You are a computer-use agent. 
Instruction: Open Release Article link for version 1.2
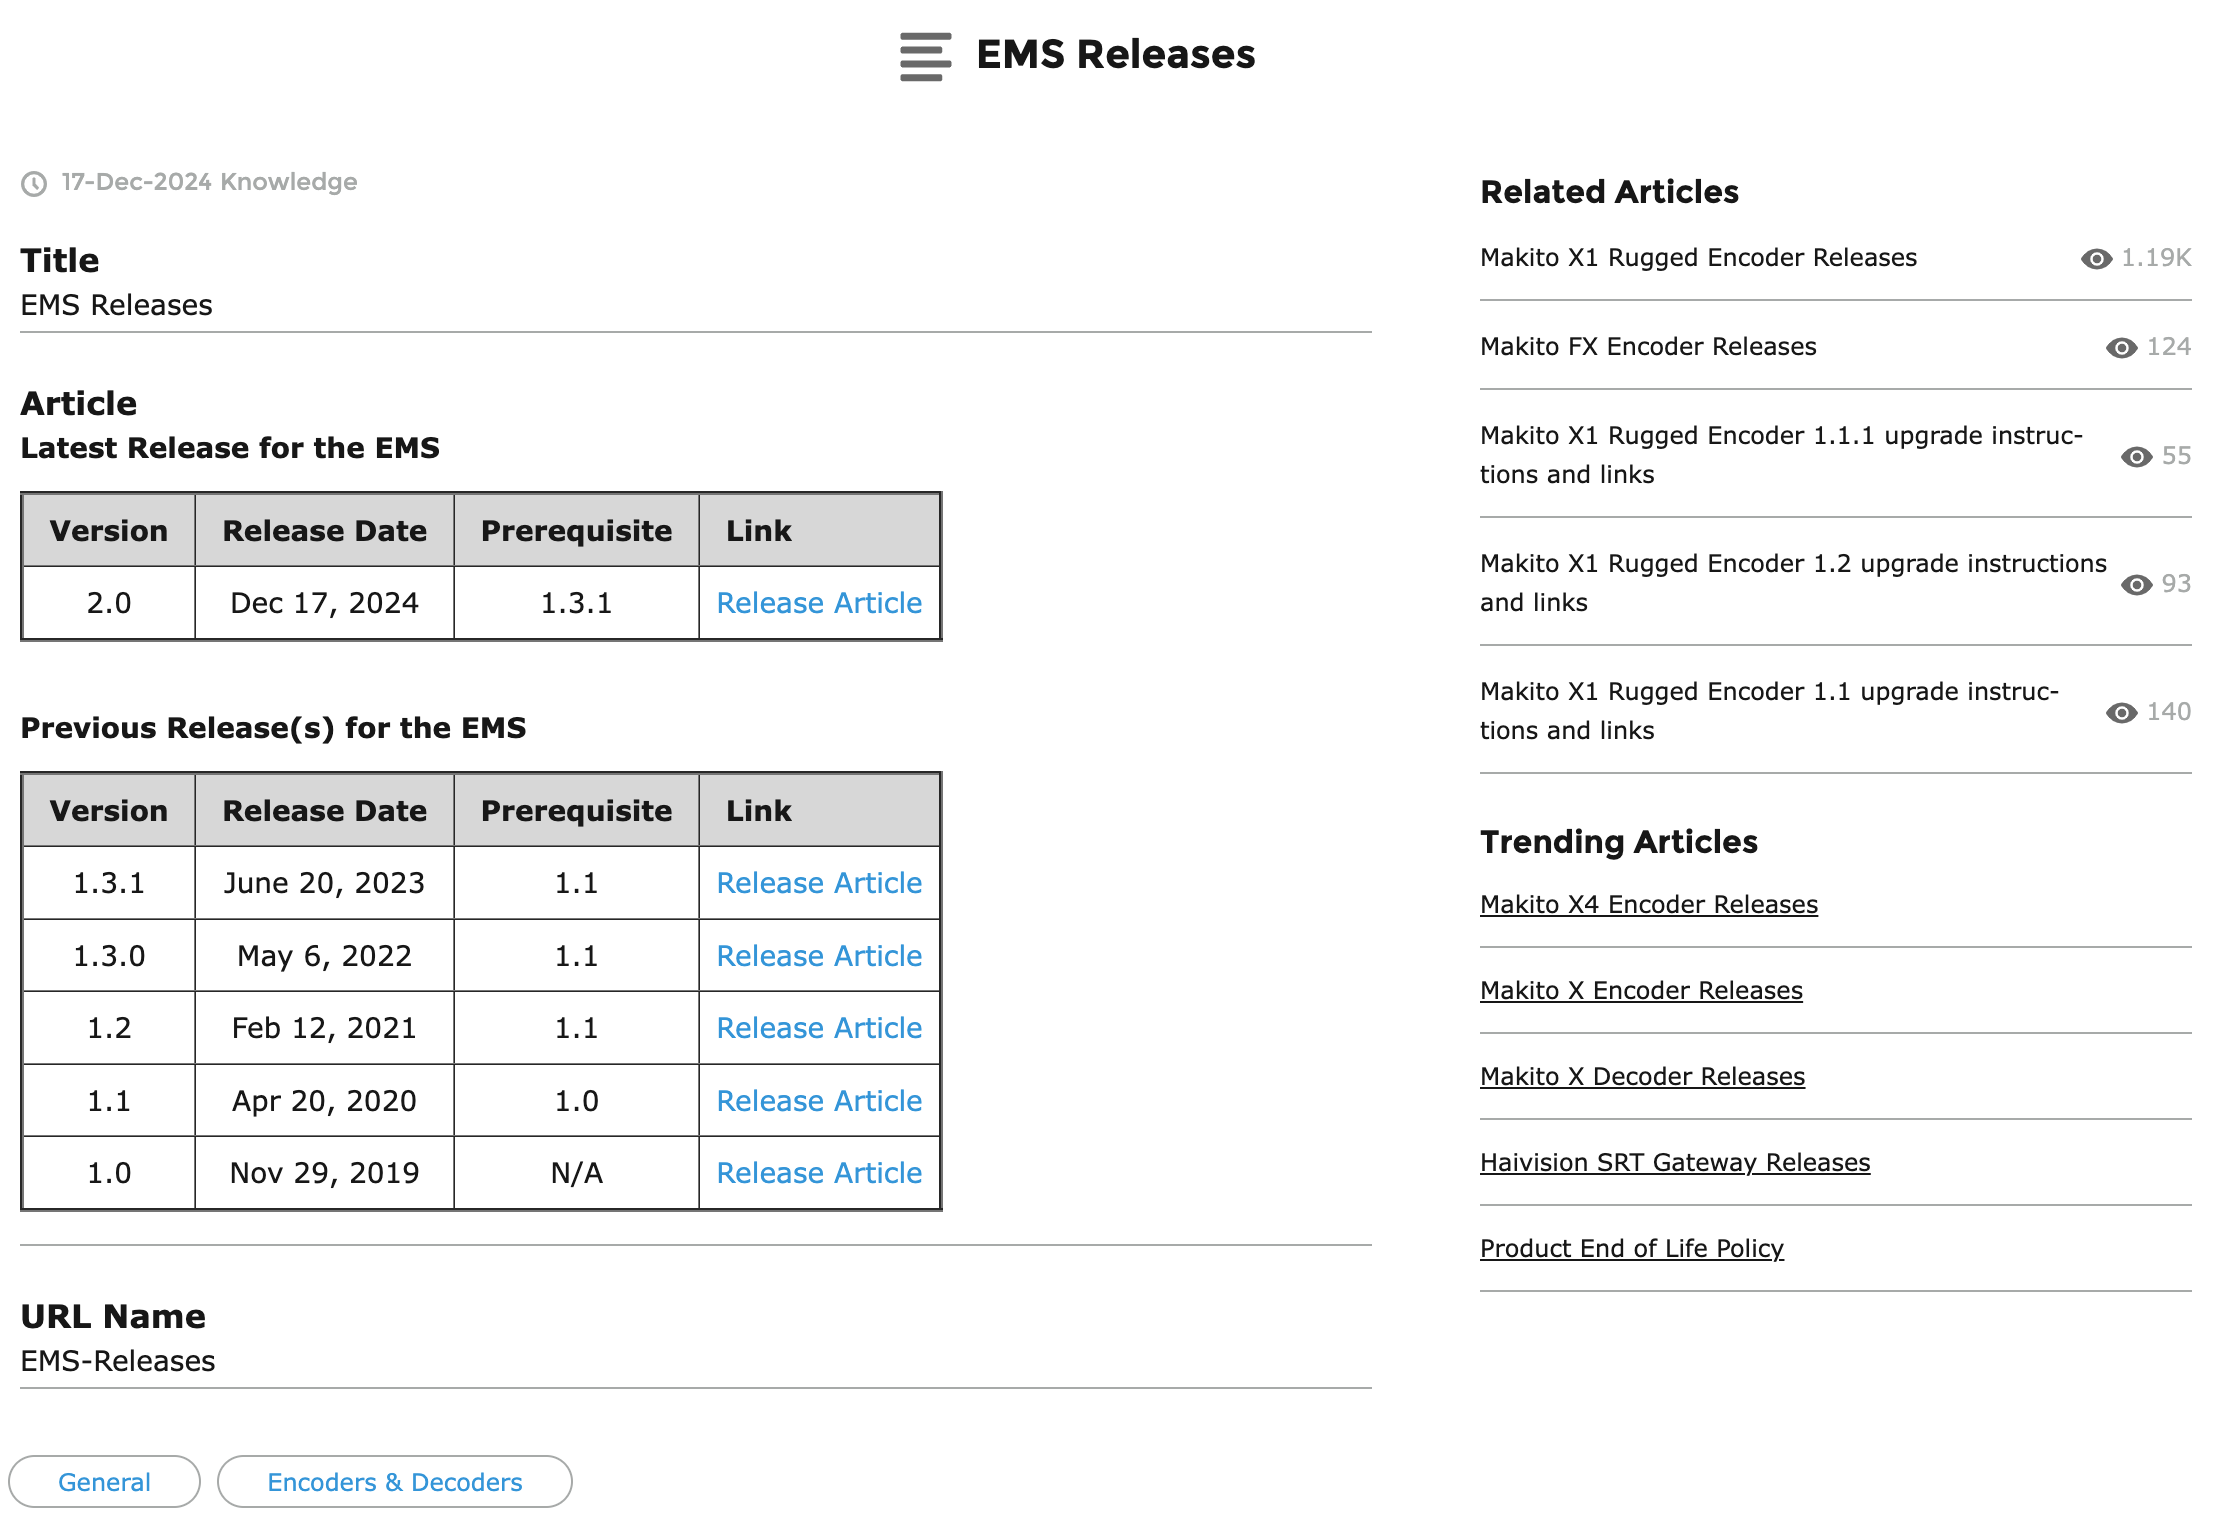819,1028
